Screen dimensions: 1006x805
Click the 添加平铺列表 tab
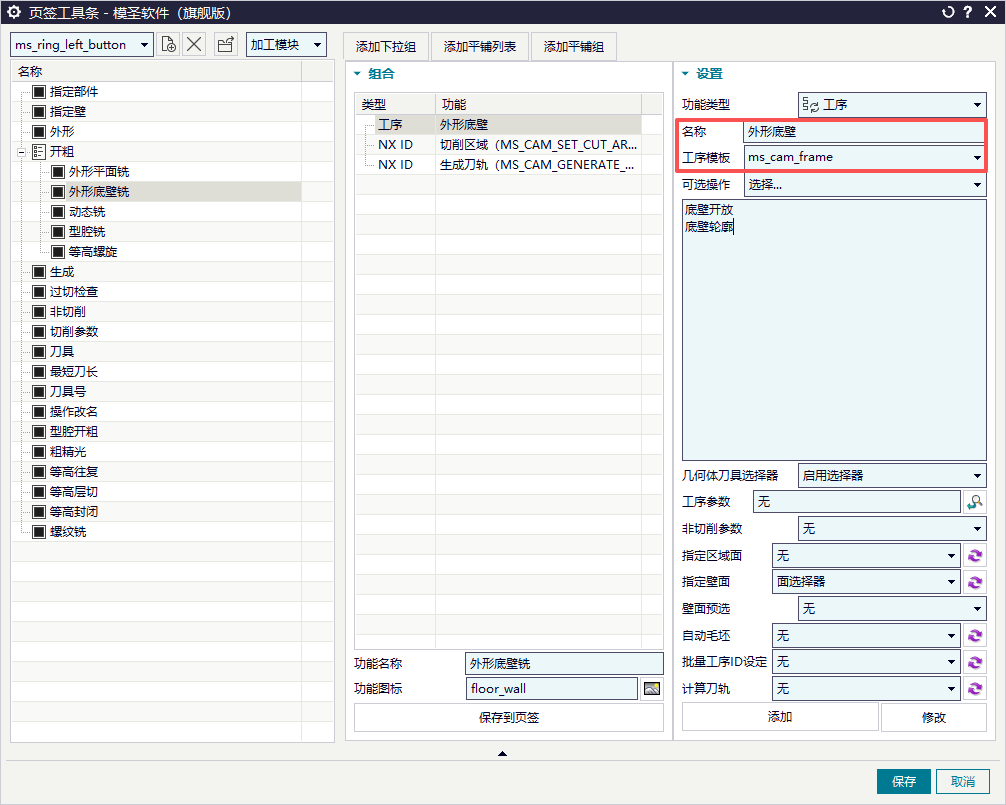(x=480, y=47)
